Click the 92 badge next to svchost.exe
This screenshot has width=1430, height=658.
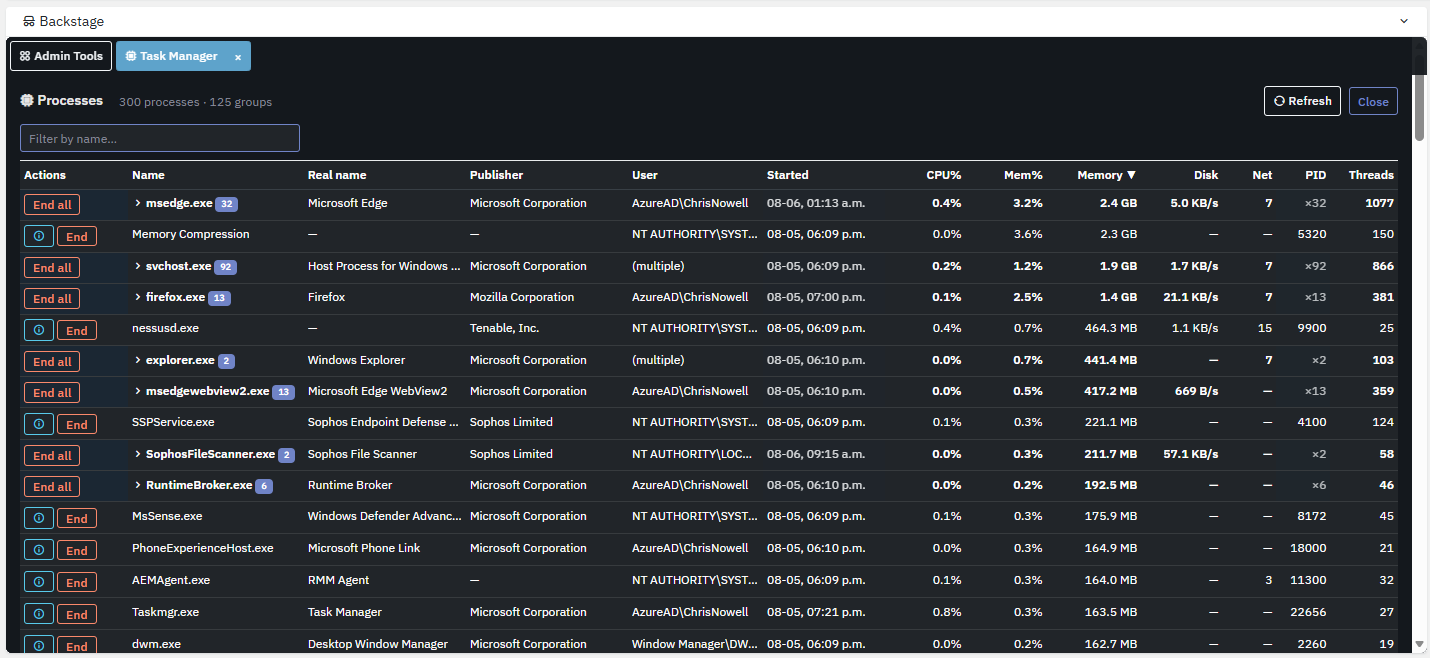click(225, 267)
